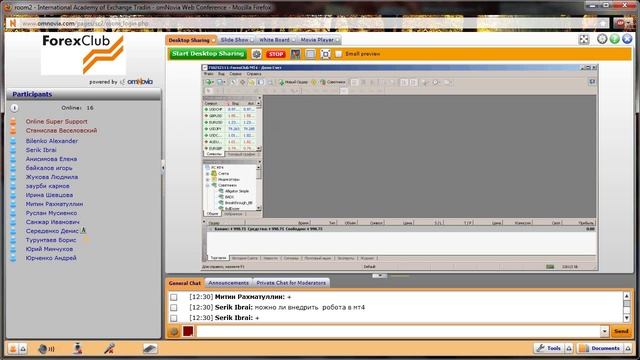The image size is (640, 360).
Task: Open Private Chat for Moderators tab
Action: (x=291, y=283)
